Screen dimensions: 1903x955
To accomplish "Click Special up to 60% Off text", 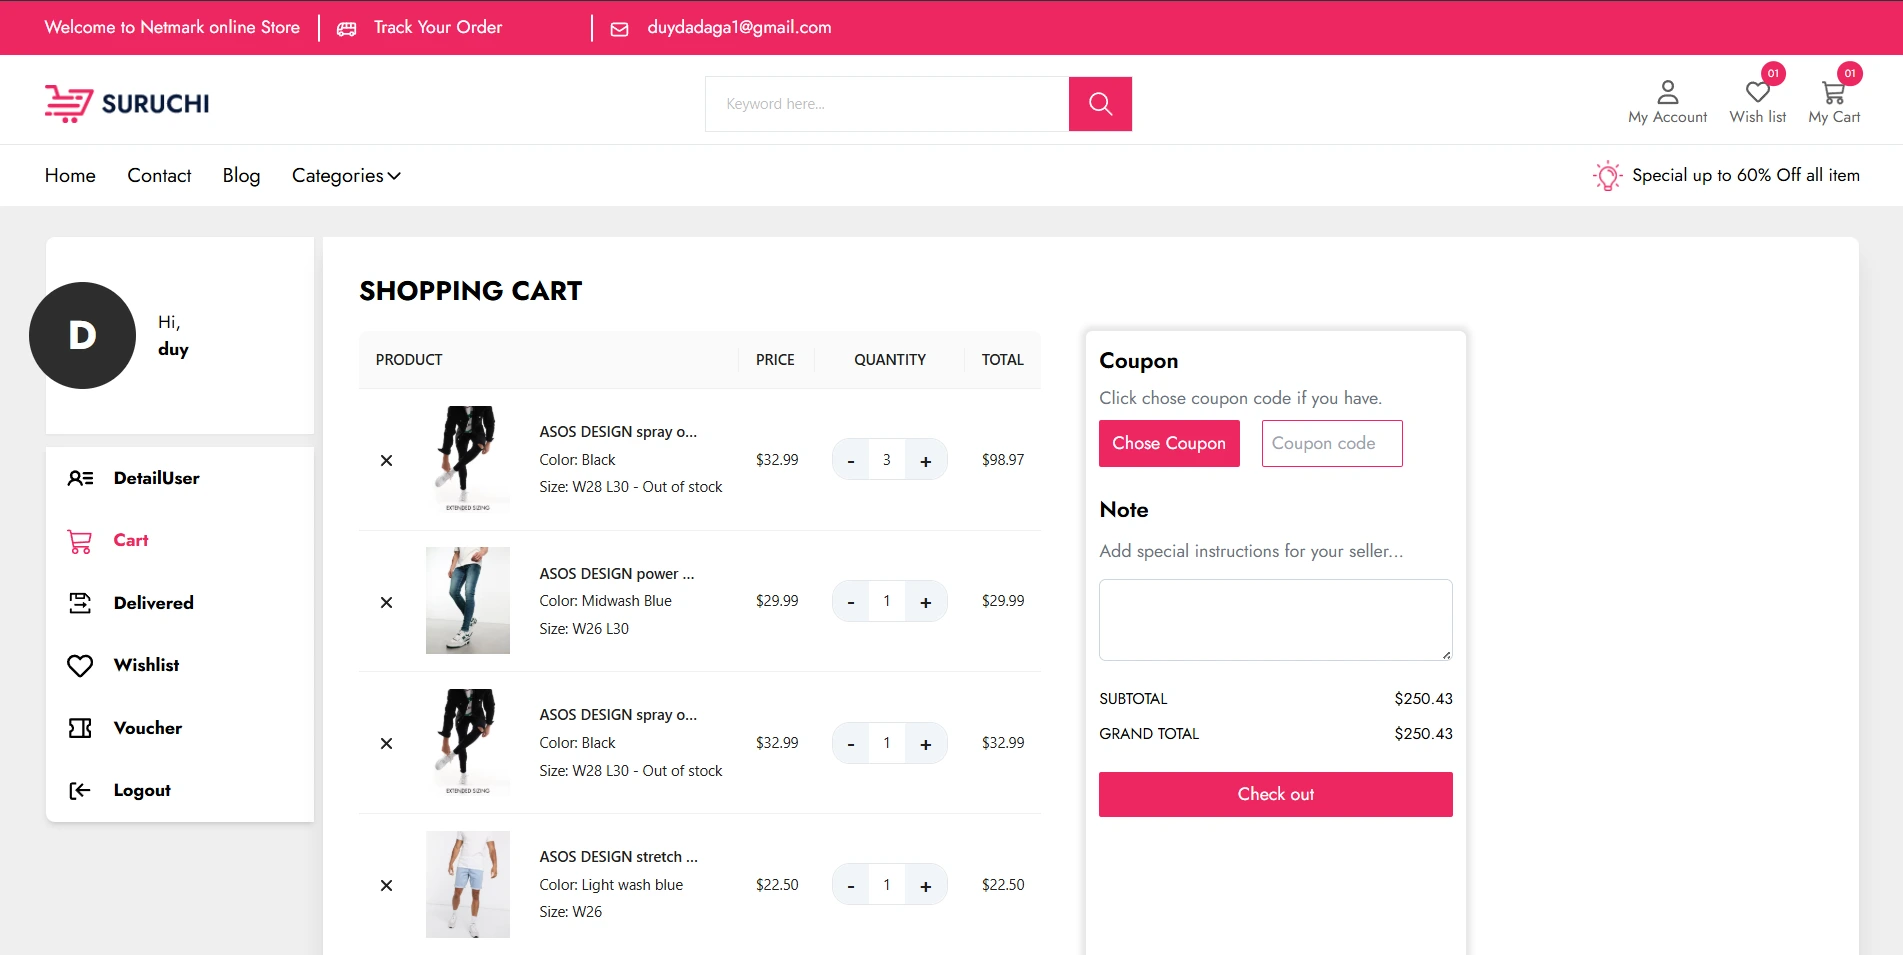I will click(x=1746, y=175).
